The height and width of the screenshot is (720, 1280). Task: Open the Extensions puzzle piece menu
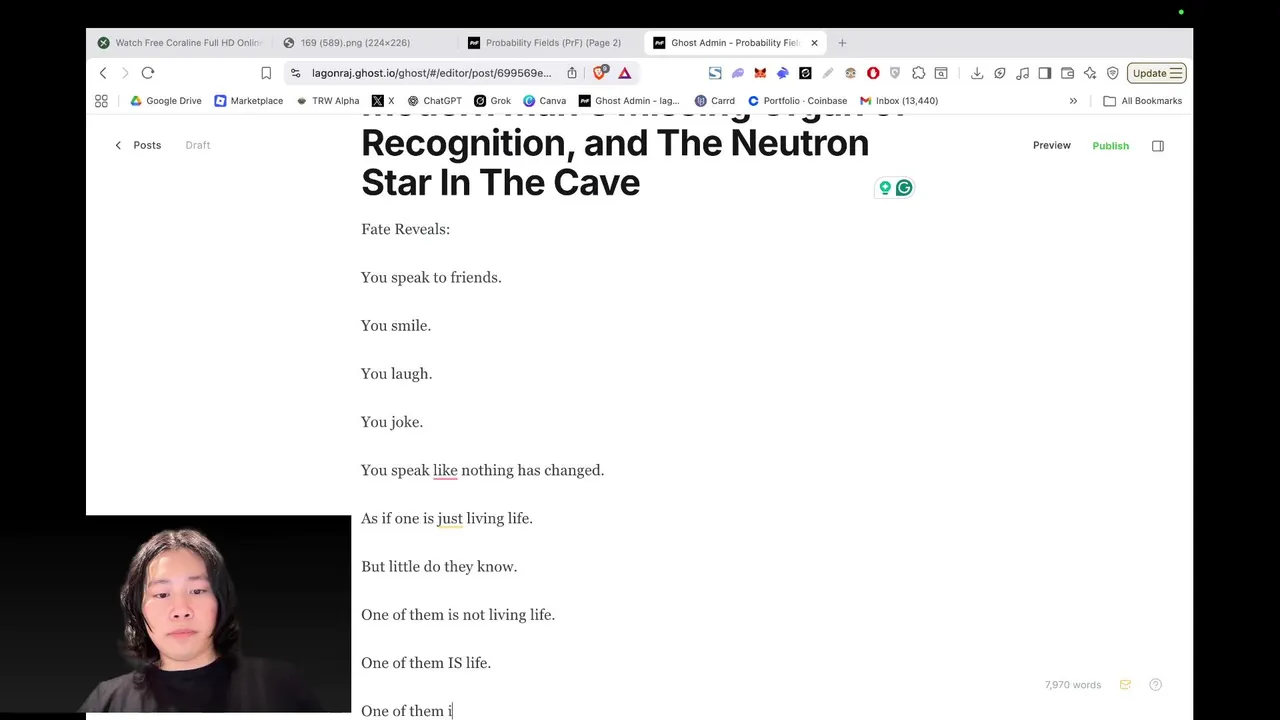tap(918, 73)
